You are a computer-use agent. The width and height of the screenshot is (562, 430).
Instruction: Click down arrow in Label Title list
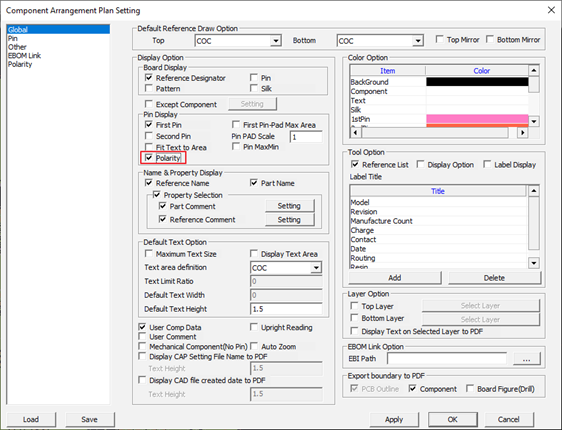pyautogui.click(x=534, y=263)
